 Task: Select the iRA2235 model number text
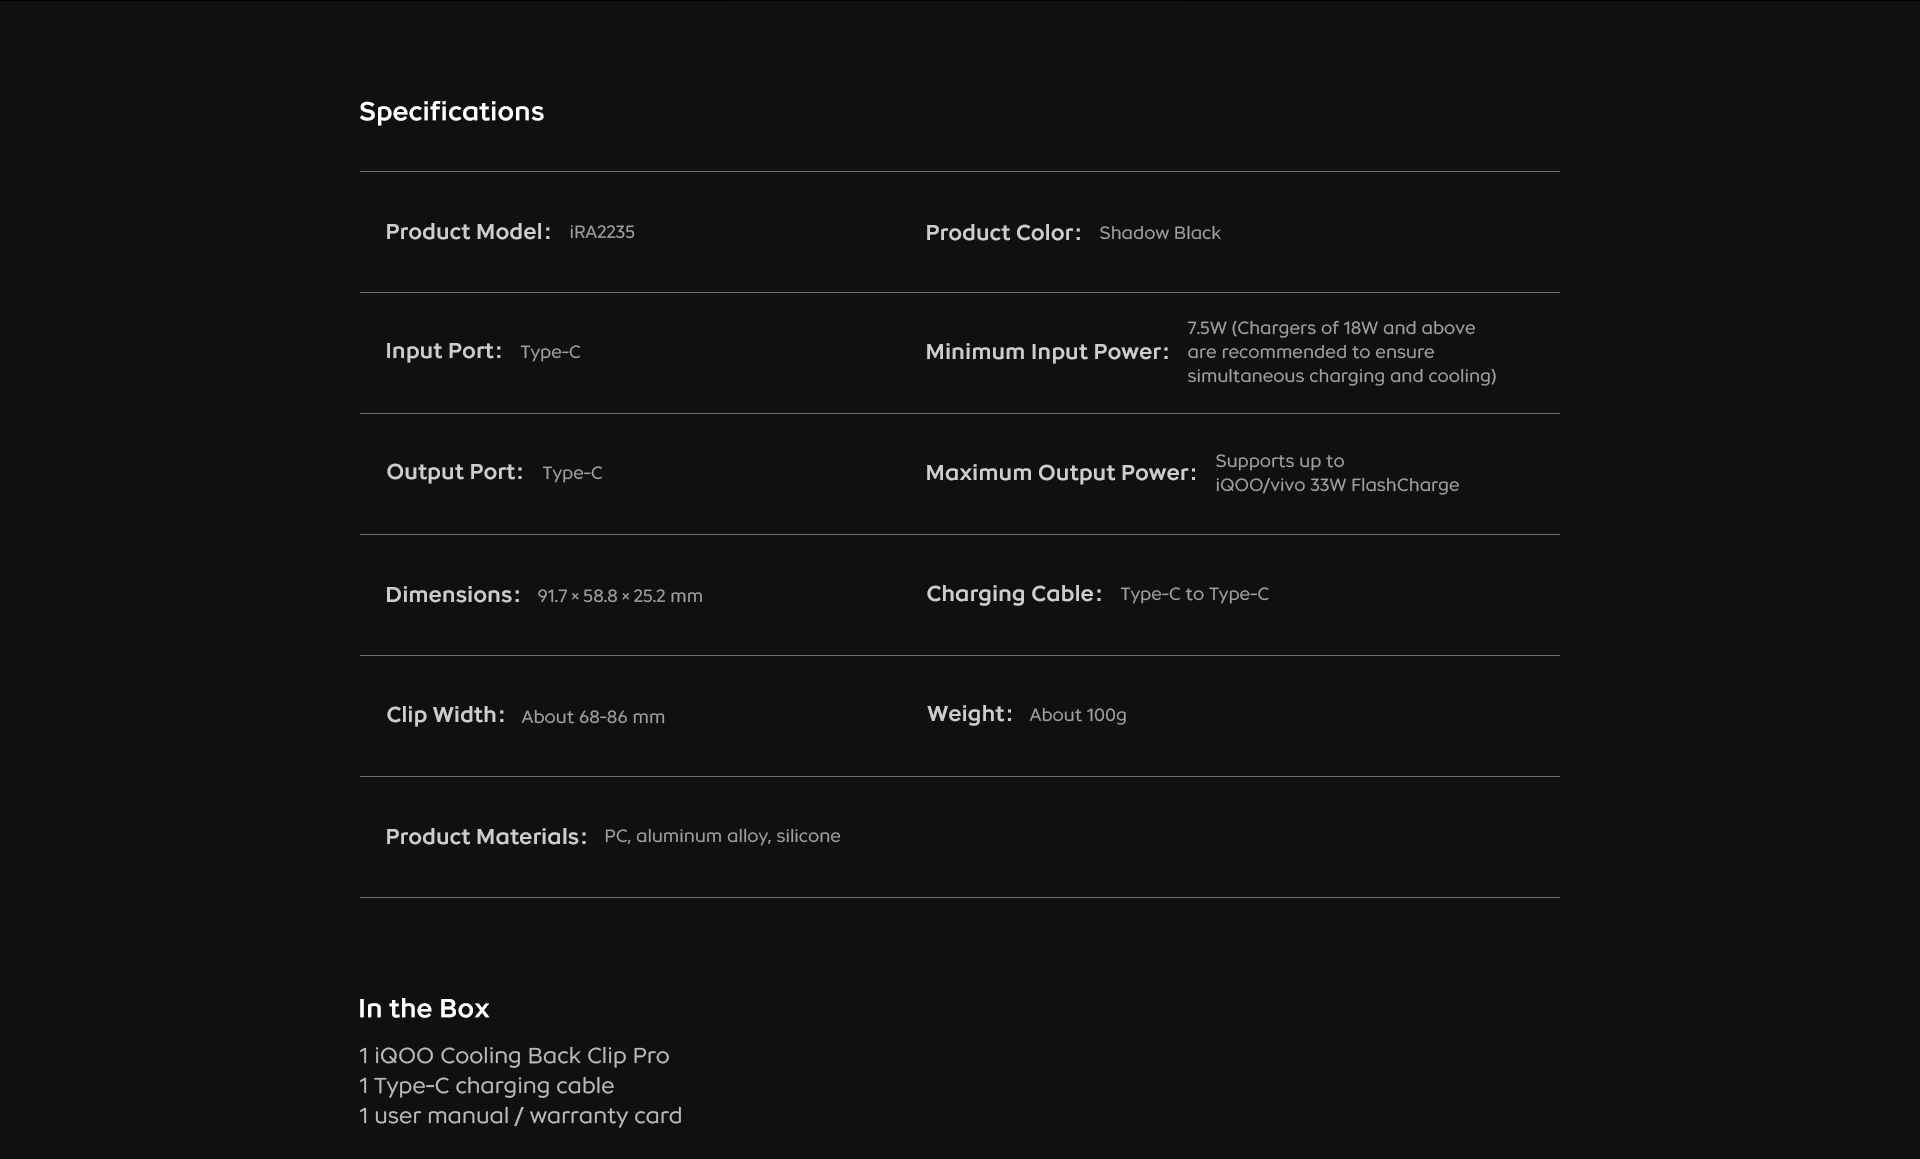[x=602, y=232]
